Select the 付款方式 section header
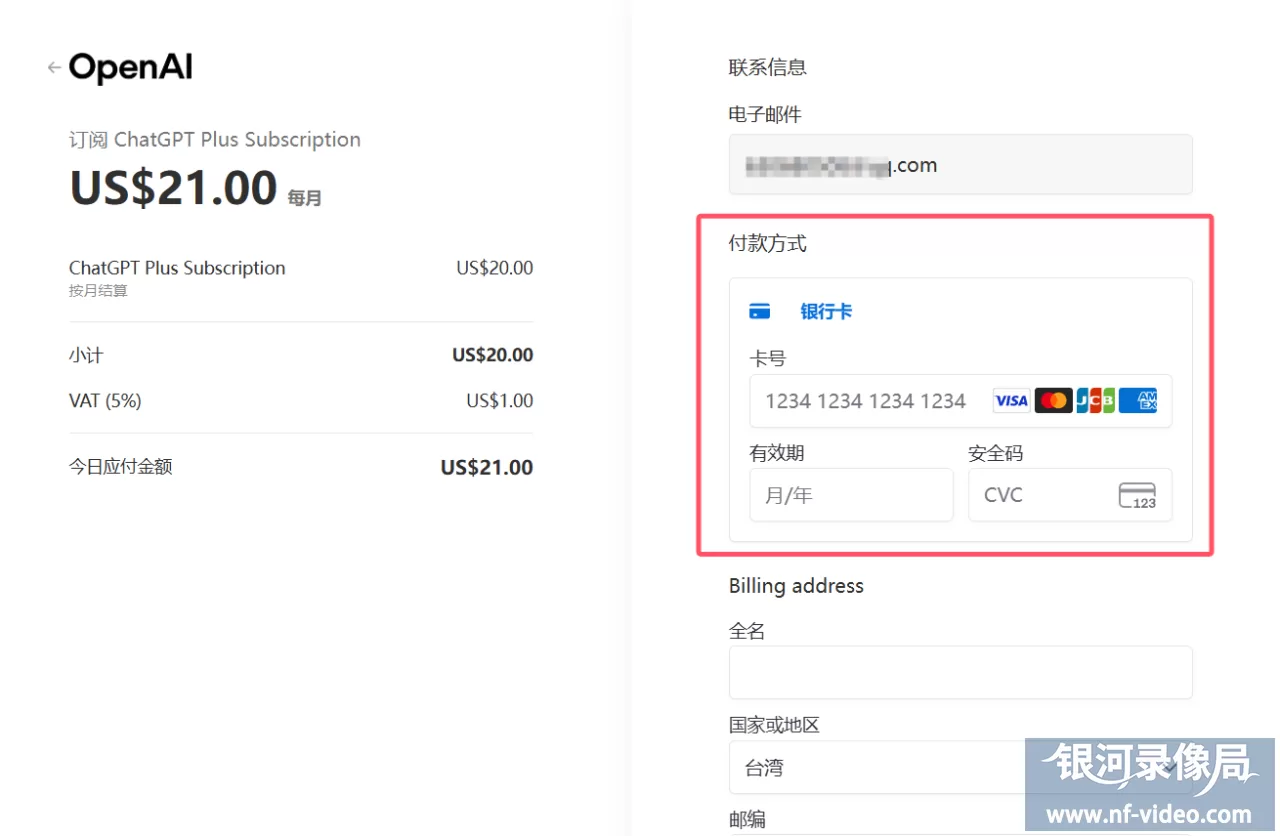The height and width of the screenshot is (836, 1280). coord(767,243)
